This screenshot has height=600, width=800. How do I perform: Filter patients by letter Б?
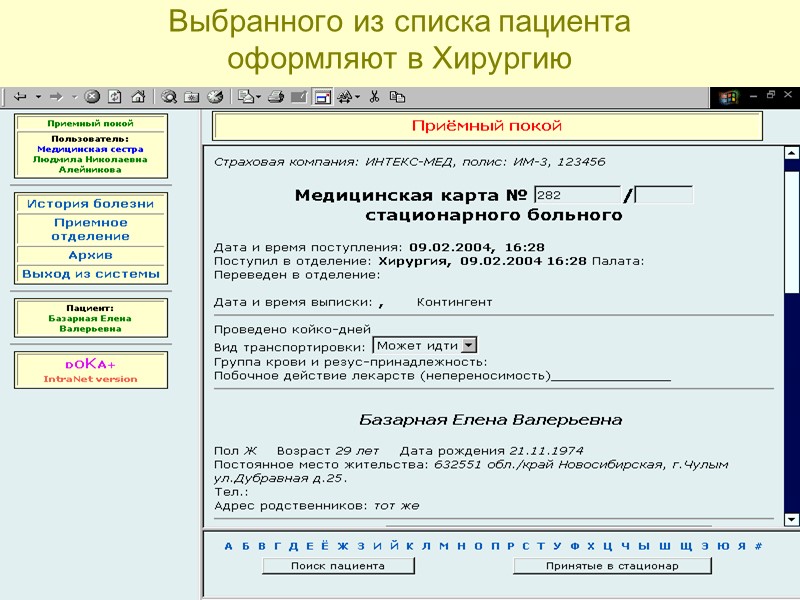coord(245,546)
